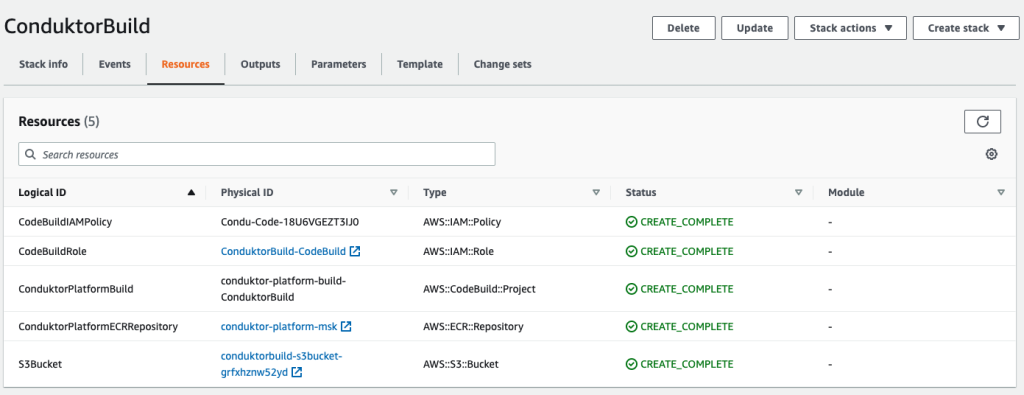1024x395 pixels.
Task: Click the ConduktorBuild stack title
Action: tap(77, 26)
